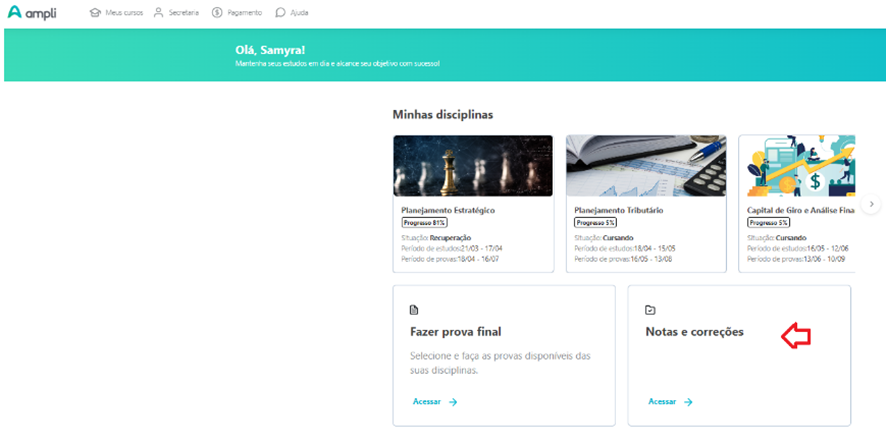Click Selecione e faça as provas description text
Image resolution: width=886 pixels, height=446 pixels.
(500, 363)
